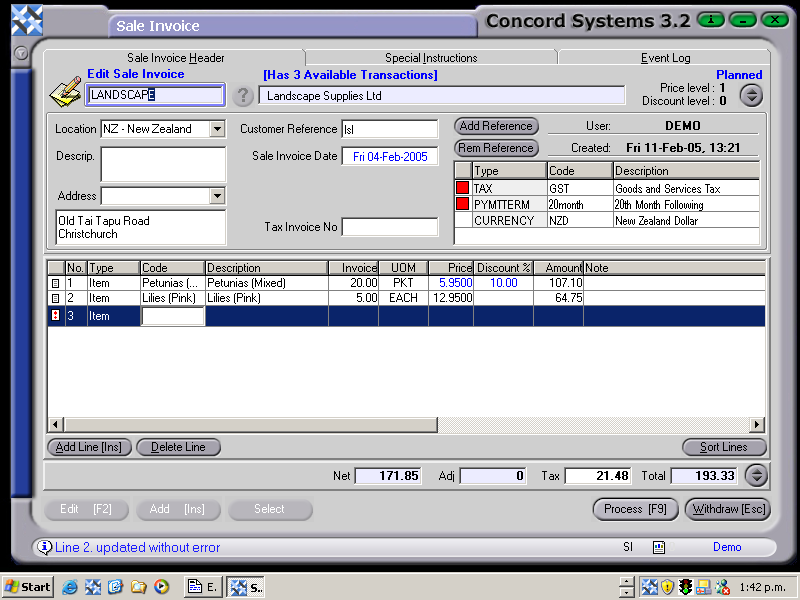This screenshot has width=800, height=600.
Task: Click the red status square next to TAX
Action: 461,187
